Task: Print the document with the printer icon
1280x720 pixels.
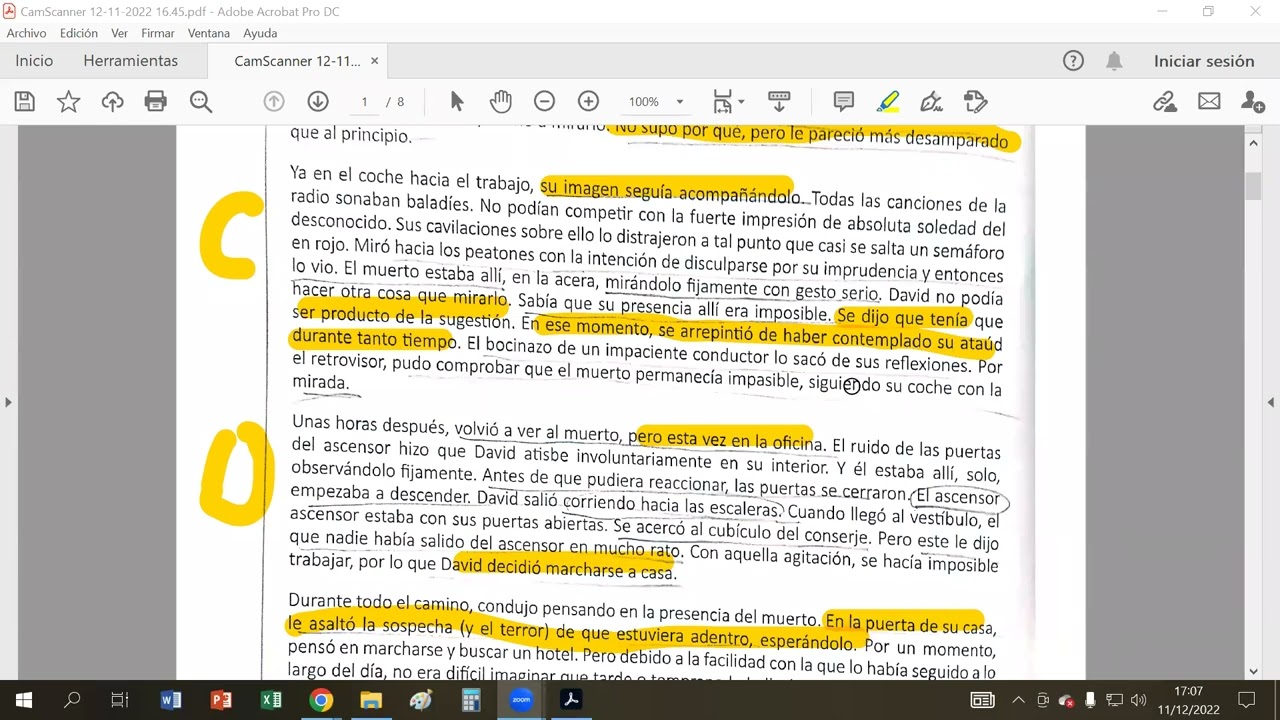Action: [155, 101]
